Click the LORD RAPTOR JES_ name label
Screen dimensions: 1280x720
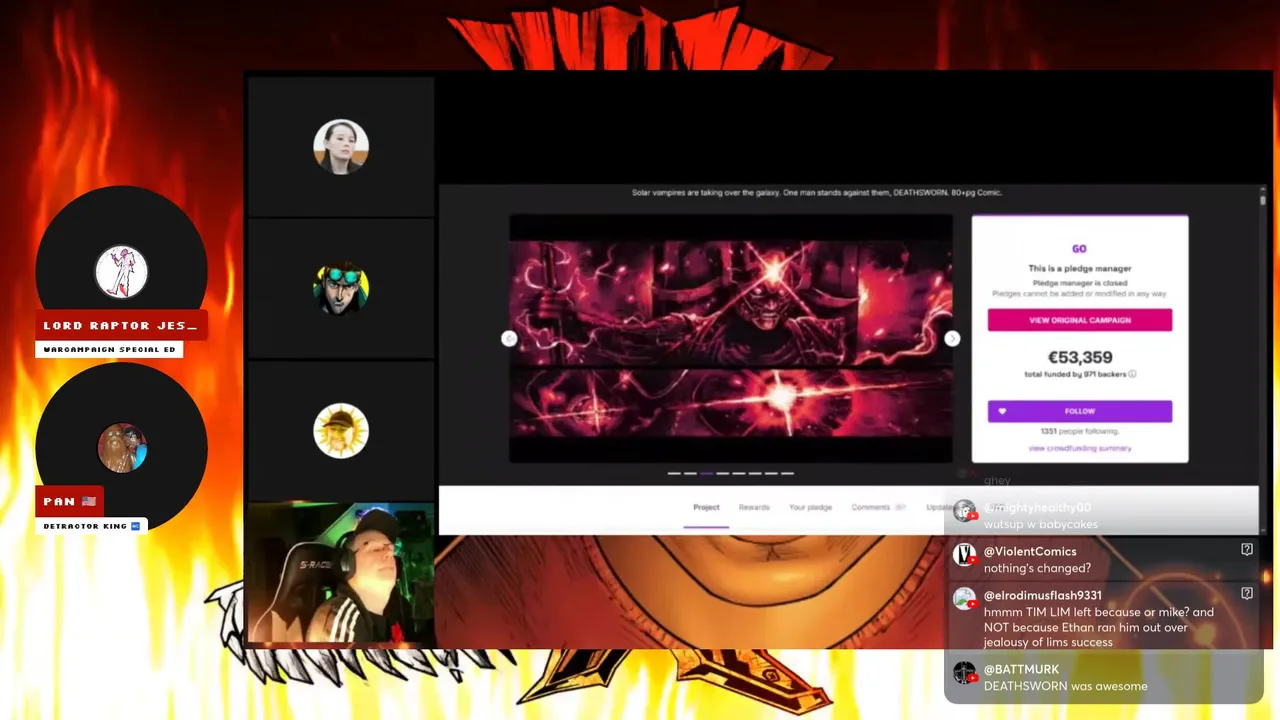(121, 326)
